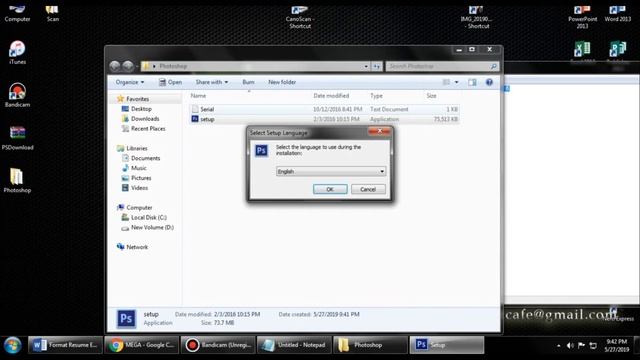Screen dimensions: 640x360
Task: Open Documents library
Action: click(145, 158)
